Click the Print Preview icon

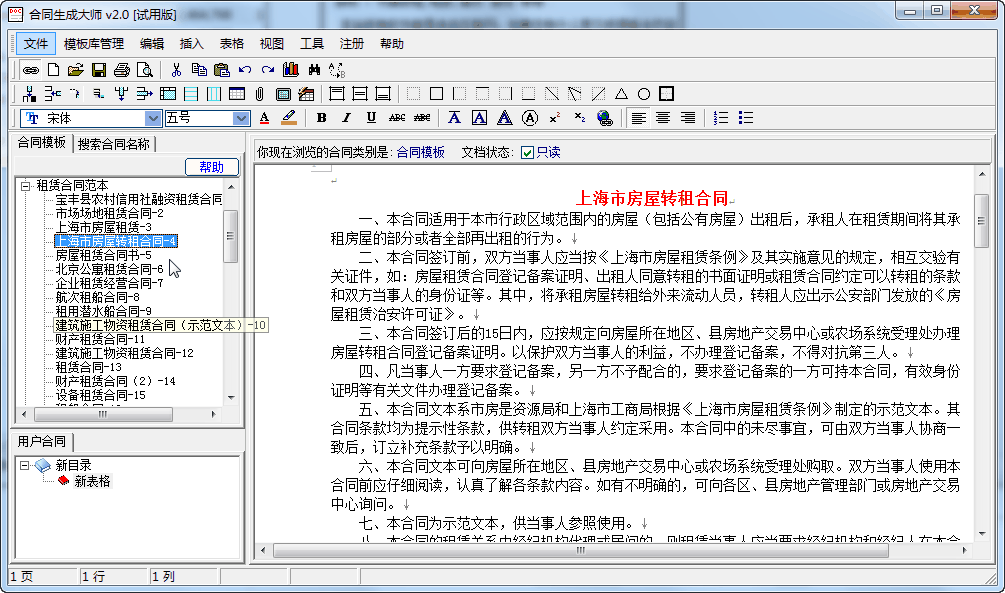tap(145, 70)
